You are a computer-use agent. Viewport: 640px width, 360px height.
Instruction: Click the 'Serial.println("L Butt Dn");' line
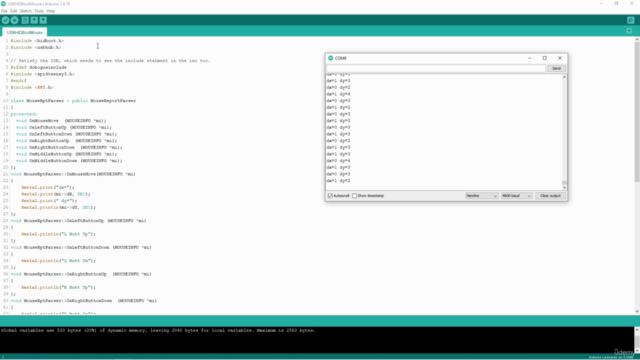(58, 260)
